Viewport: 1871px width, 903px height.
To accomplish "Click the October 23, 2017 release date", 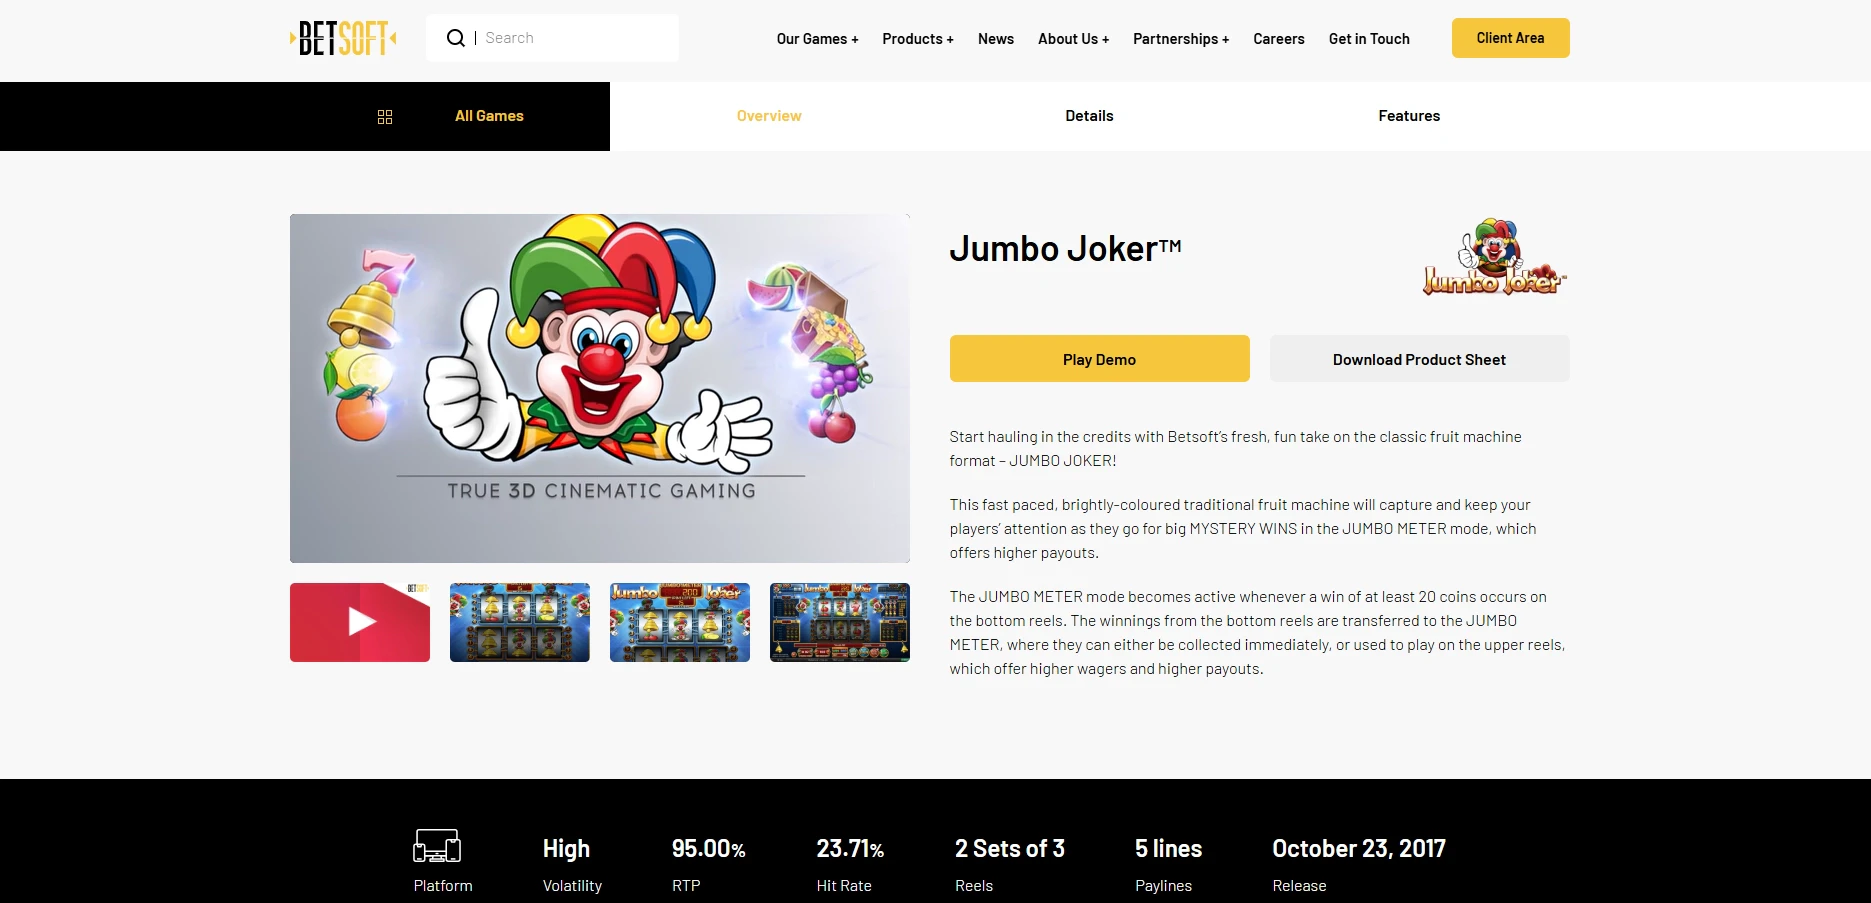I will click(1359, 849).
